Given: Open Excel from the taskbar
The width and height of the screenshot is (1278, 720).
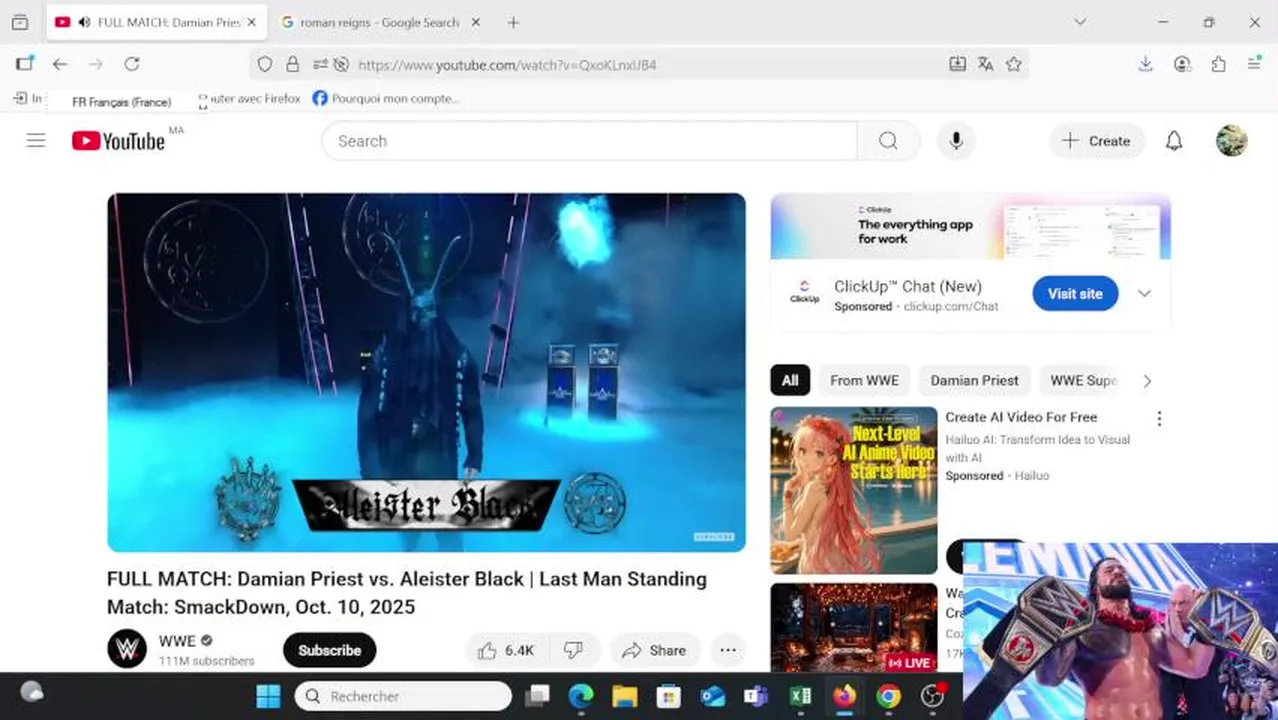Looking at the screenshot, I should pos(800,696).
